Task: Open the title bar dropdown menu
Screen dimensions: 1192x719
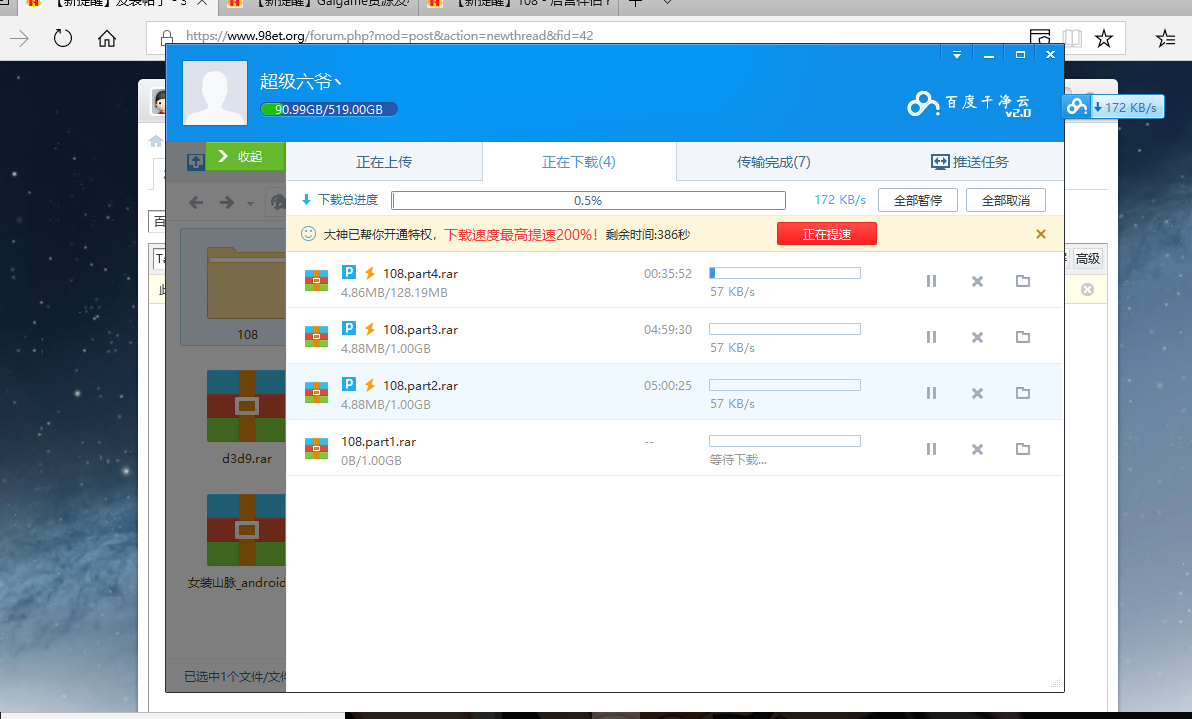Action: (x=956, y=55)
